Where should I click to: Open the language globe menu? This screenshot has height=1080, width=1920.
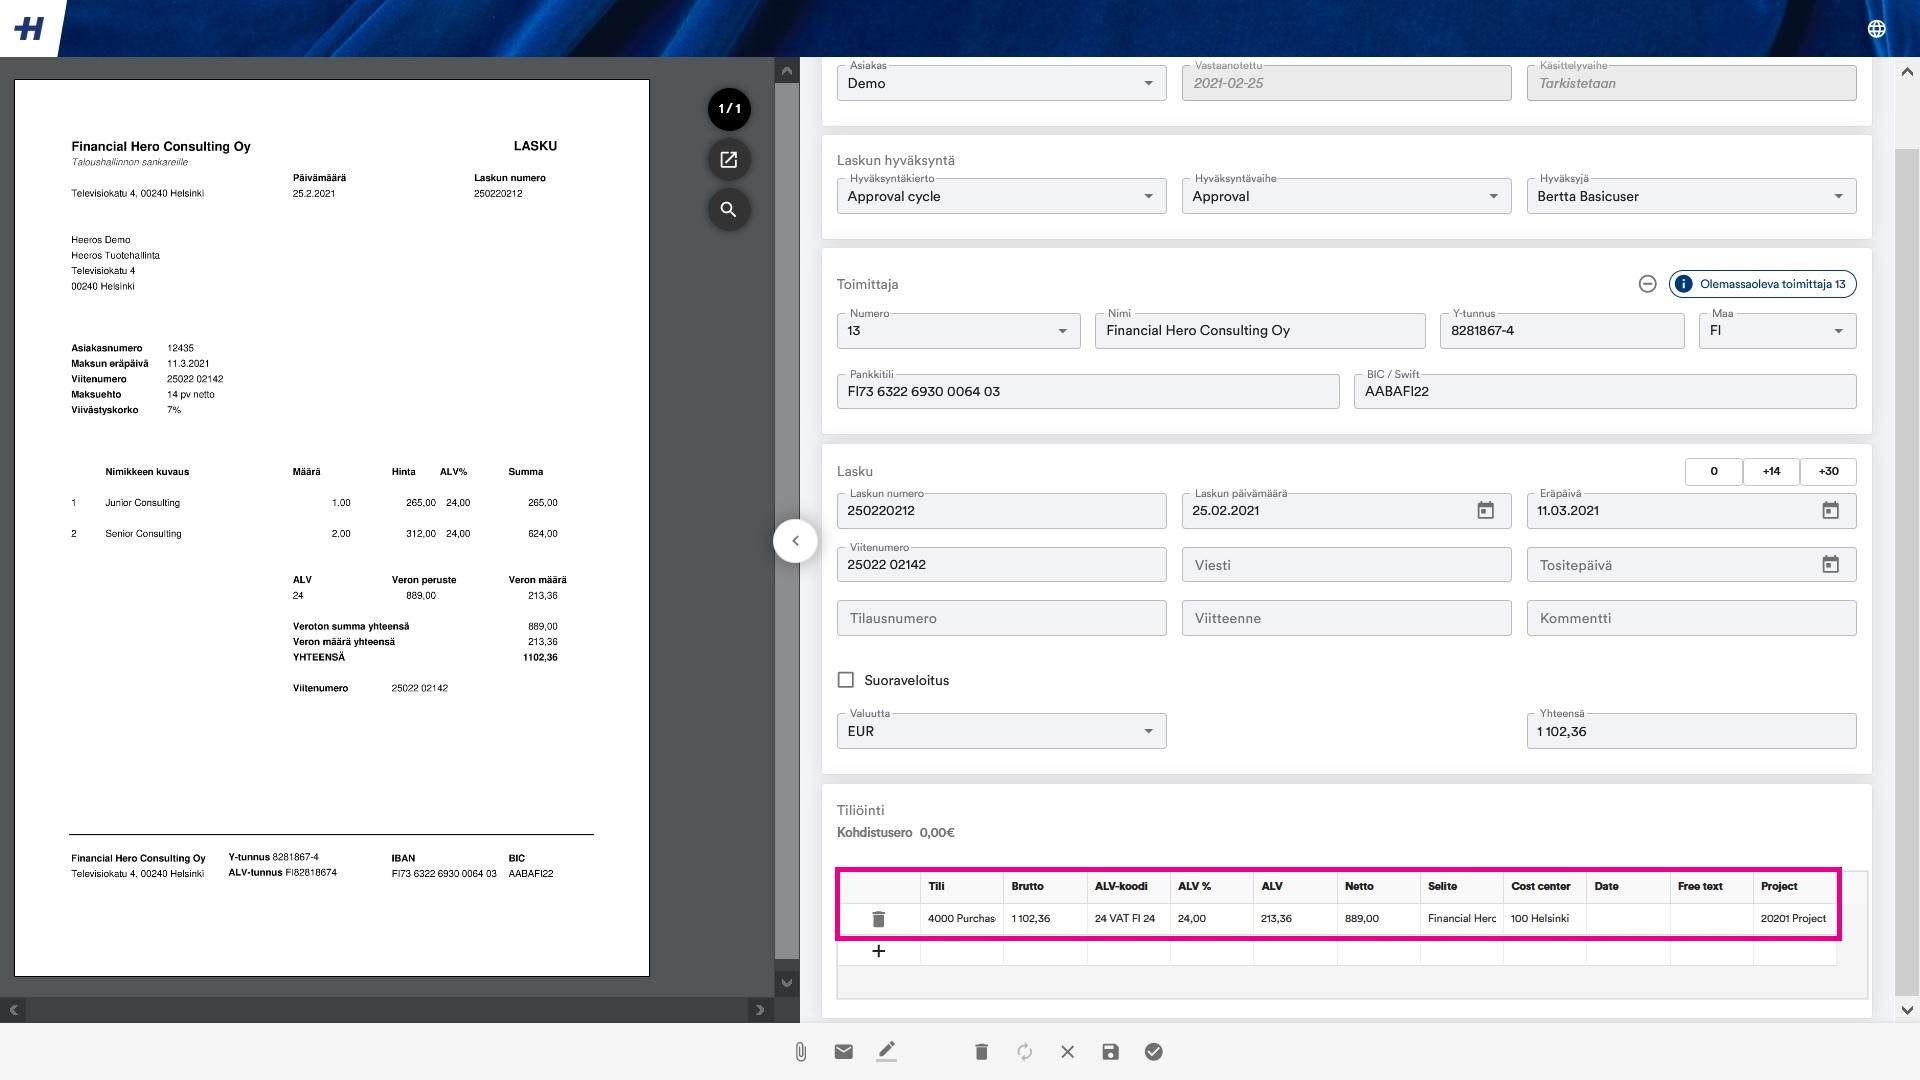[x=1877, y=29]
